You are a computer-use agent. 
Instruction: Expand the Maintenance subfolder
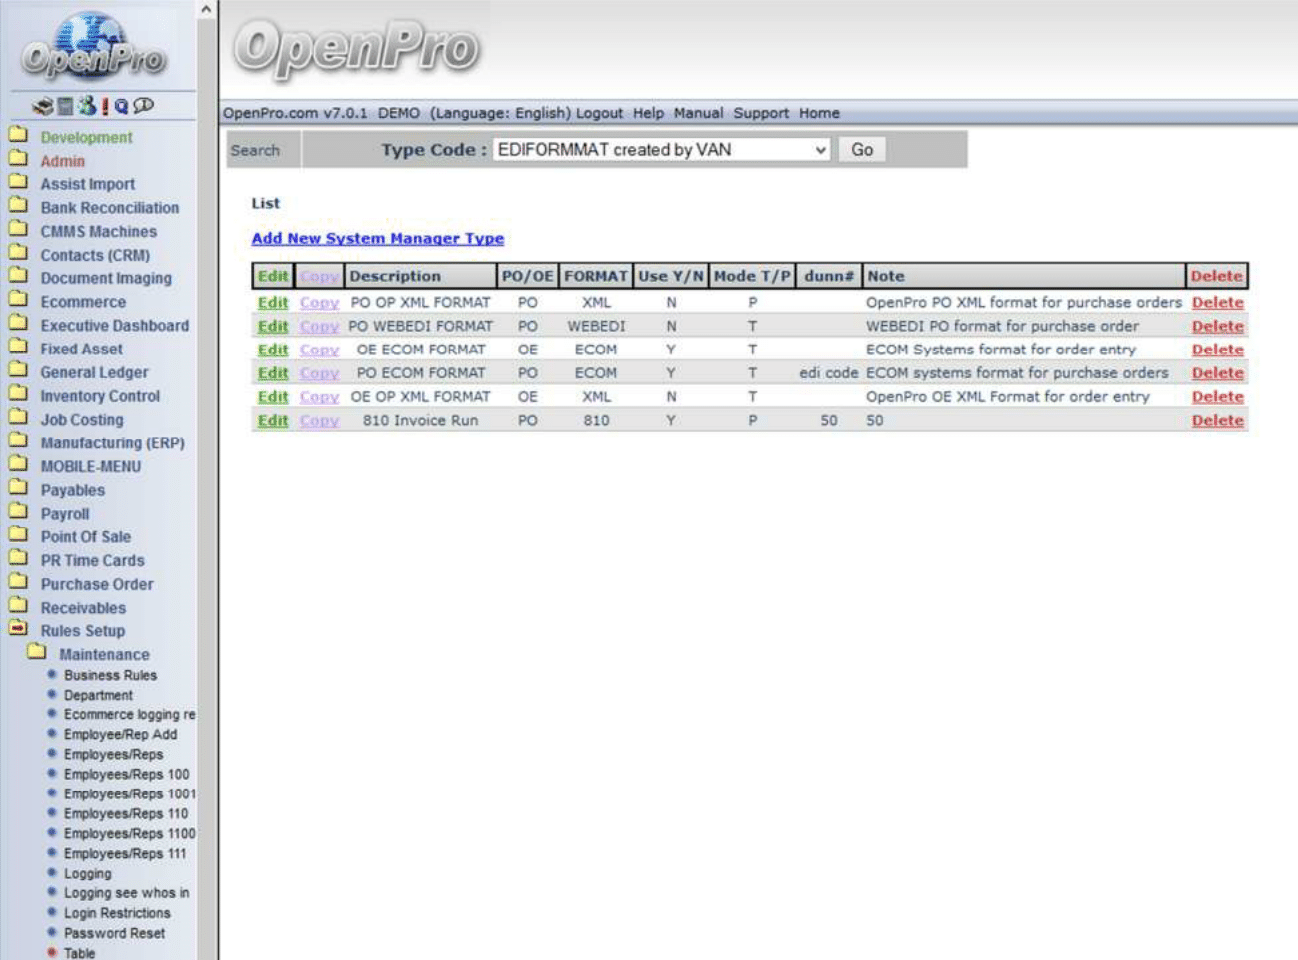pyautogui.click(x=37, y=654)
